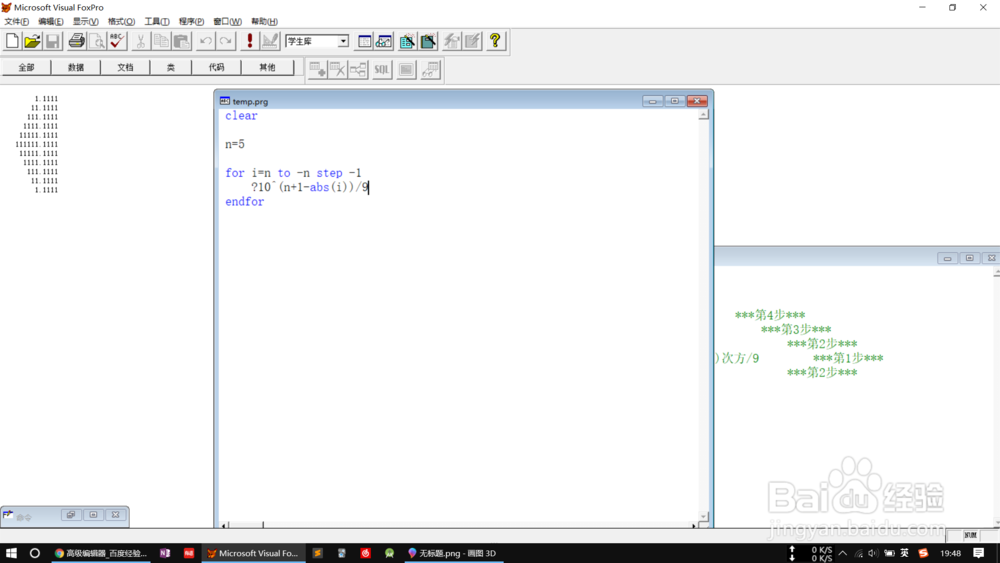Viewport: 1000px width, 563px height.
Task: Switch to 其他 project tab
Action: tap(267, 68)
